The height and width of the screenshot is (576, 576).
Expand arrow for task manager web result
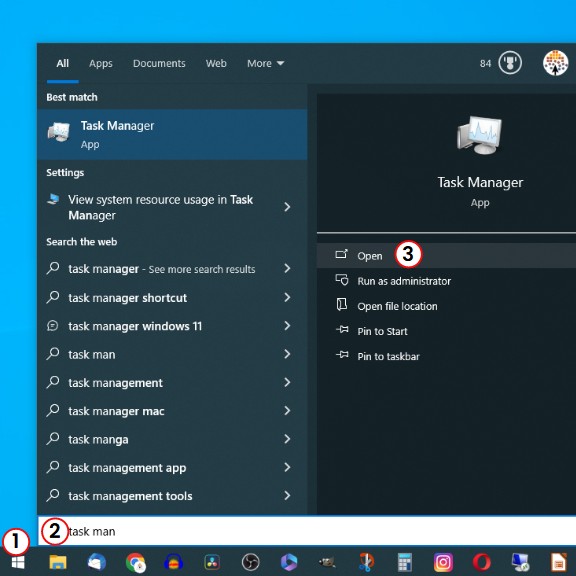[287, 269]
